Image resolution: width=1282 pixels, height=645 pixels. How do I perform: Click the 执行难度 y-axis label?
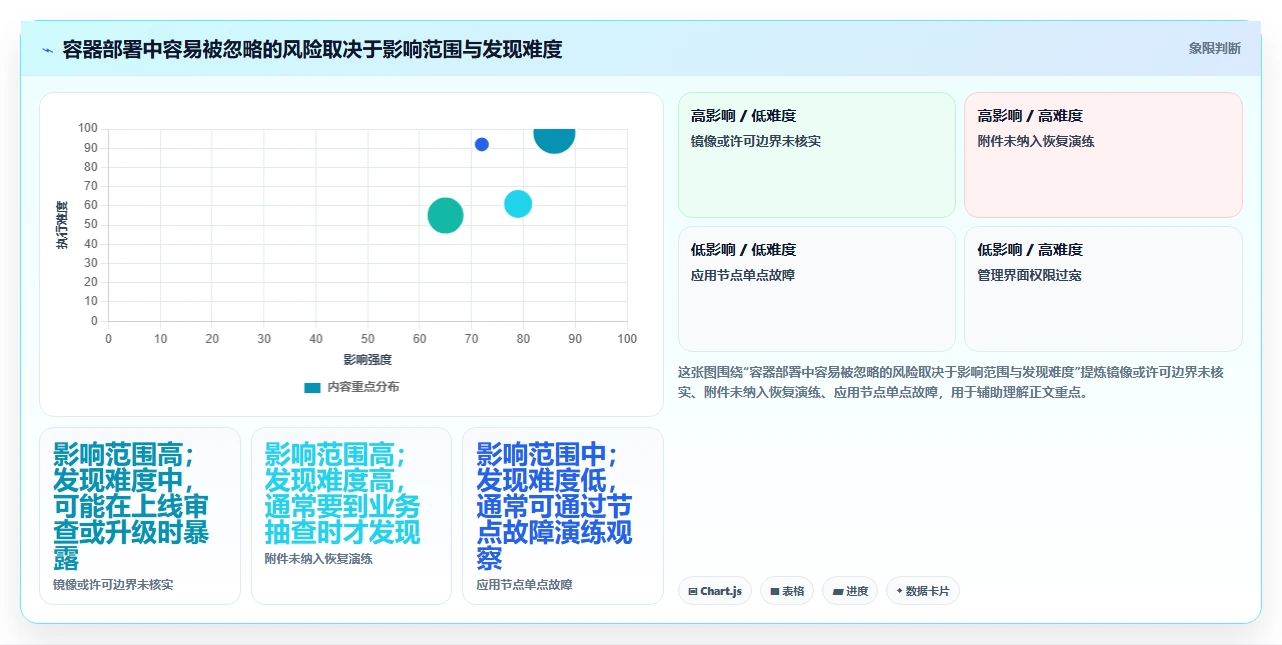click(62, 225)
